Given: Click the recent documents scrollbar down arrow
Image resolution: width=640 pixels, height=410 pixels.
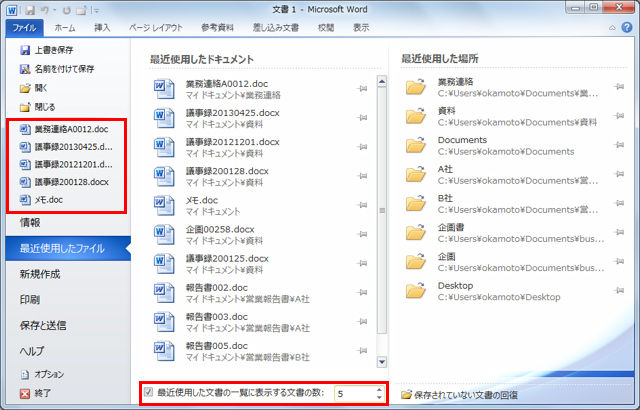Looking at the screenshot, I should tap(382, 361).
